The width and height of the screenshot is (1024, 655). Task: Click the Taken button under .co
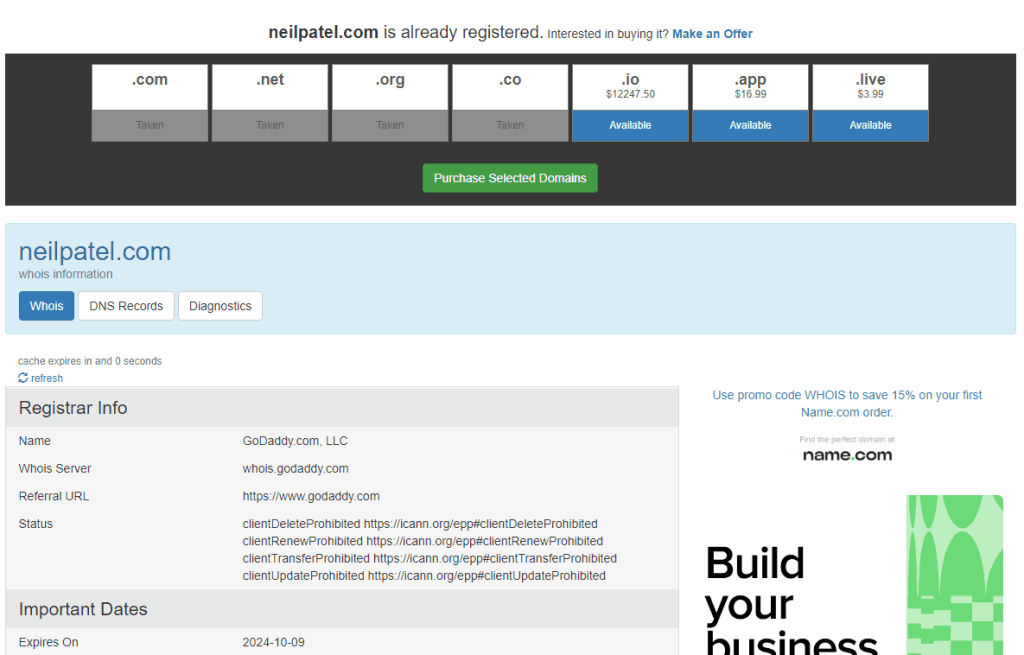point(510,125)
